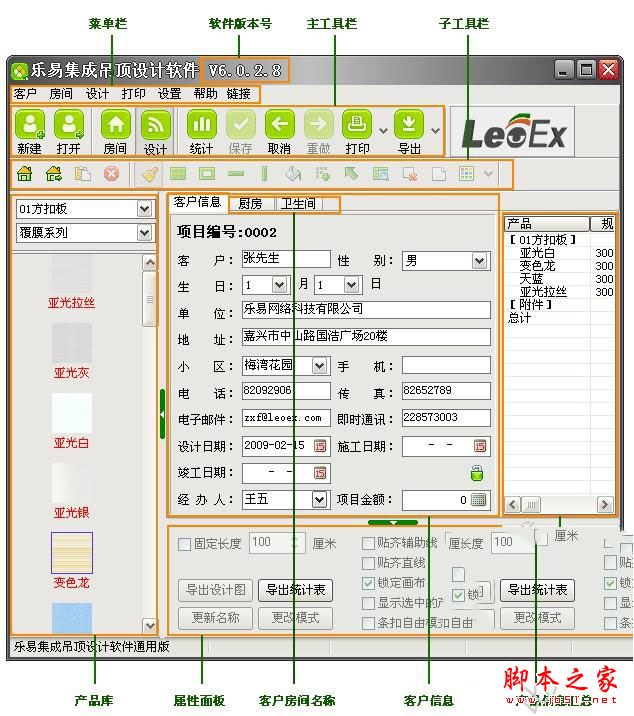634x716 pixels.
Task: Click the 更新名称 button
Action: (216, 618)
